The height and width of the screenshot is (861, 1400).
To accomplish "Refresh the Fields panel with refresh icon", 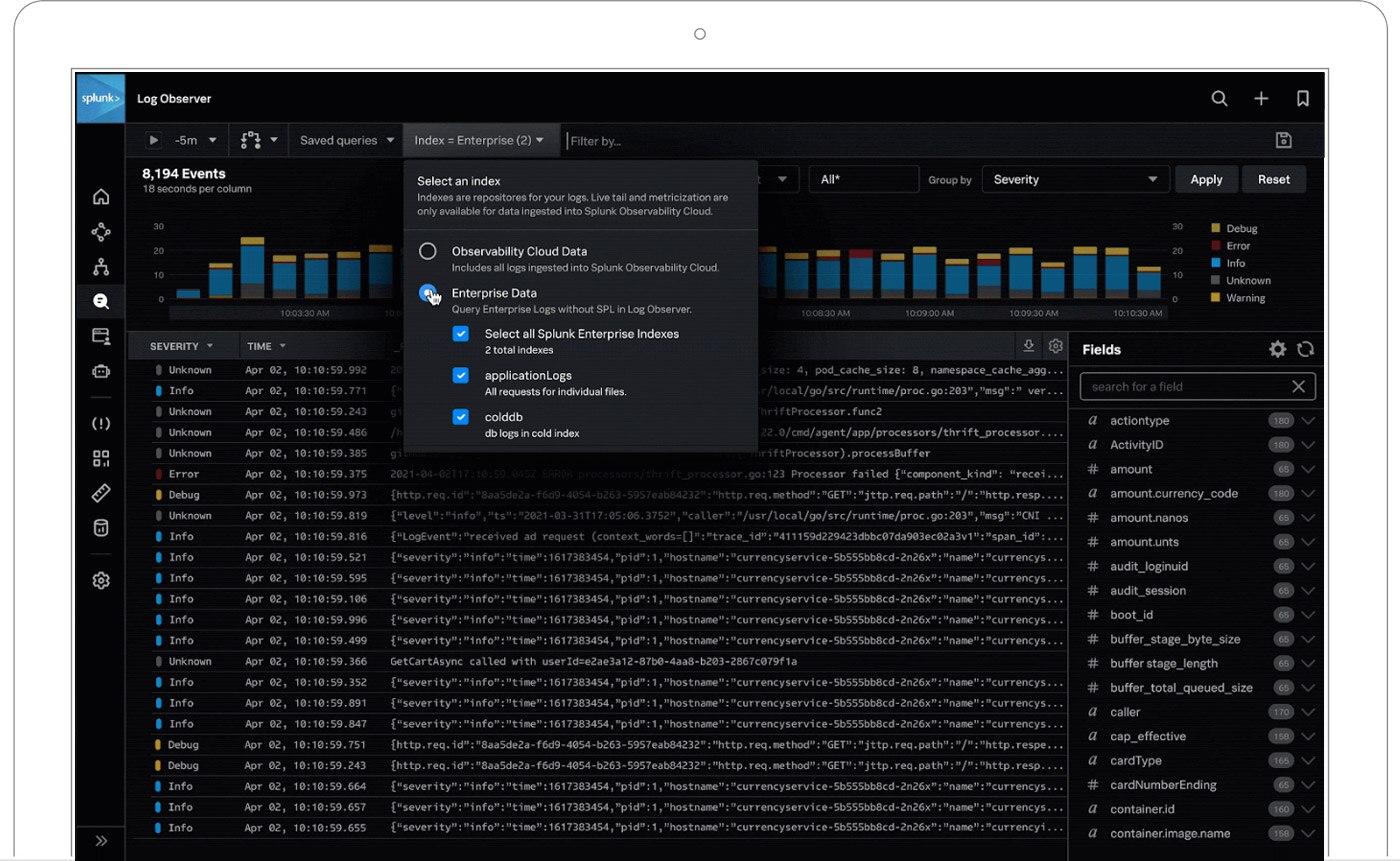I will 1306,349.
